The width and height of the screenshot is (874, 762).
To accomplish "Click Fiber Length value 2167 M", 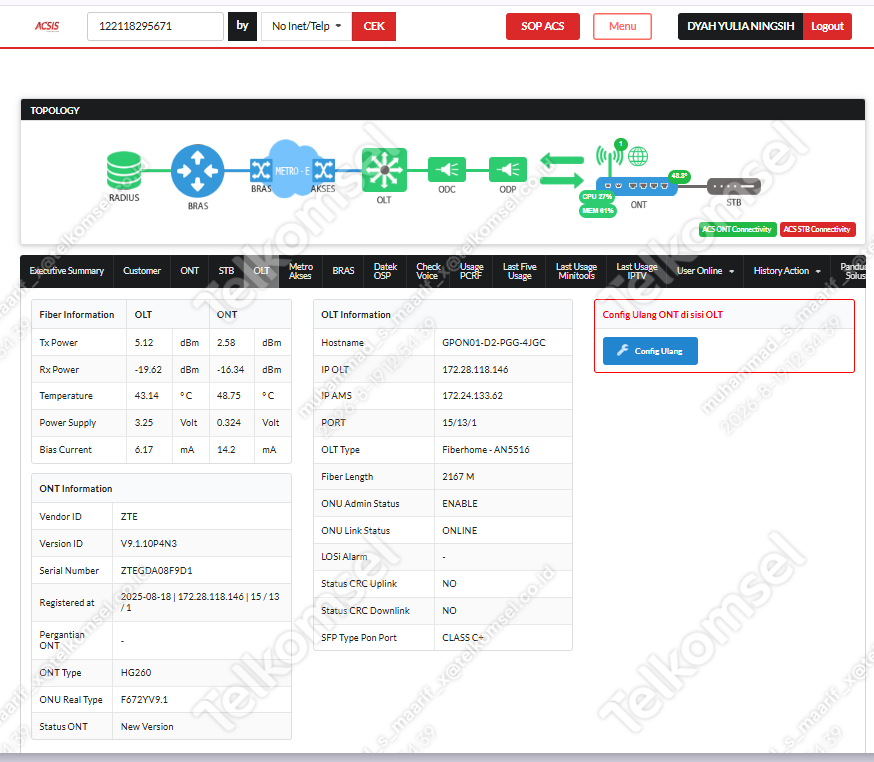I will click(458, 477).
